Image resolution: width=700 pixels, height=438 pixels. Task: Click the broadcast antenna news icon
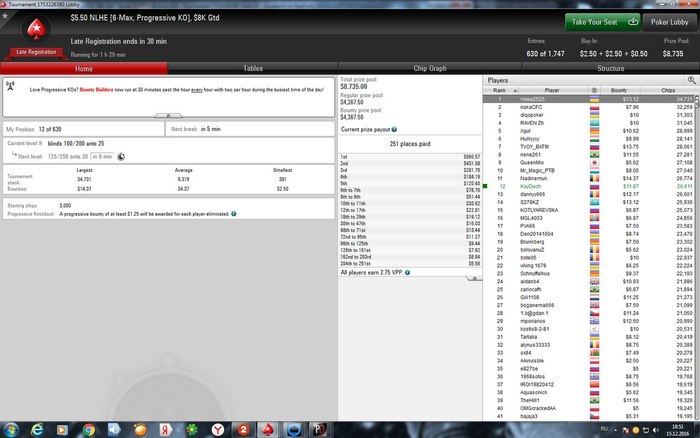click(11, 86)
